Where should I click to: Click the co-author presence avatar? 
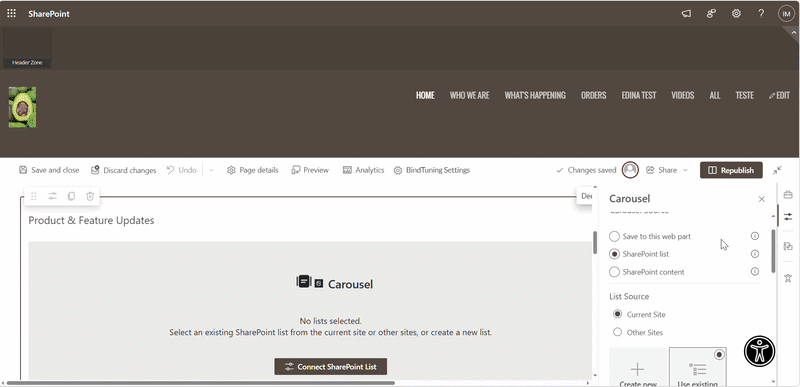(631, 170)
